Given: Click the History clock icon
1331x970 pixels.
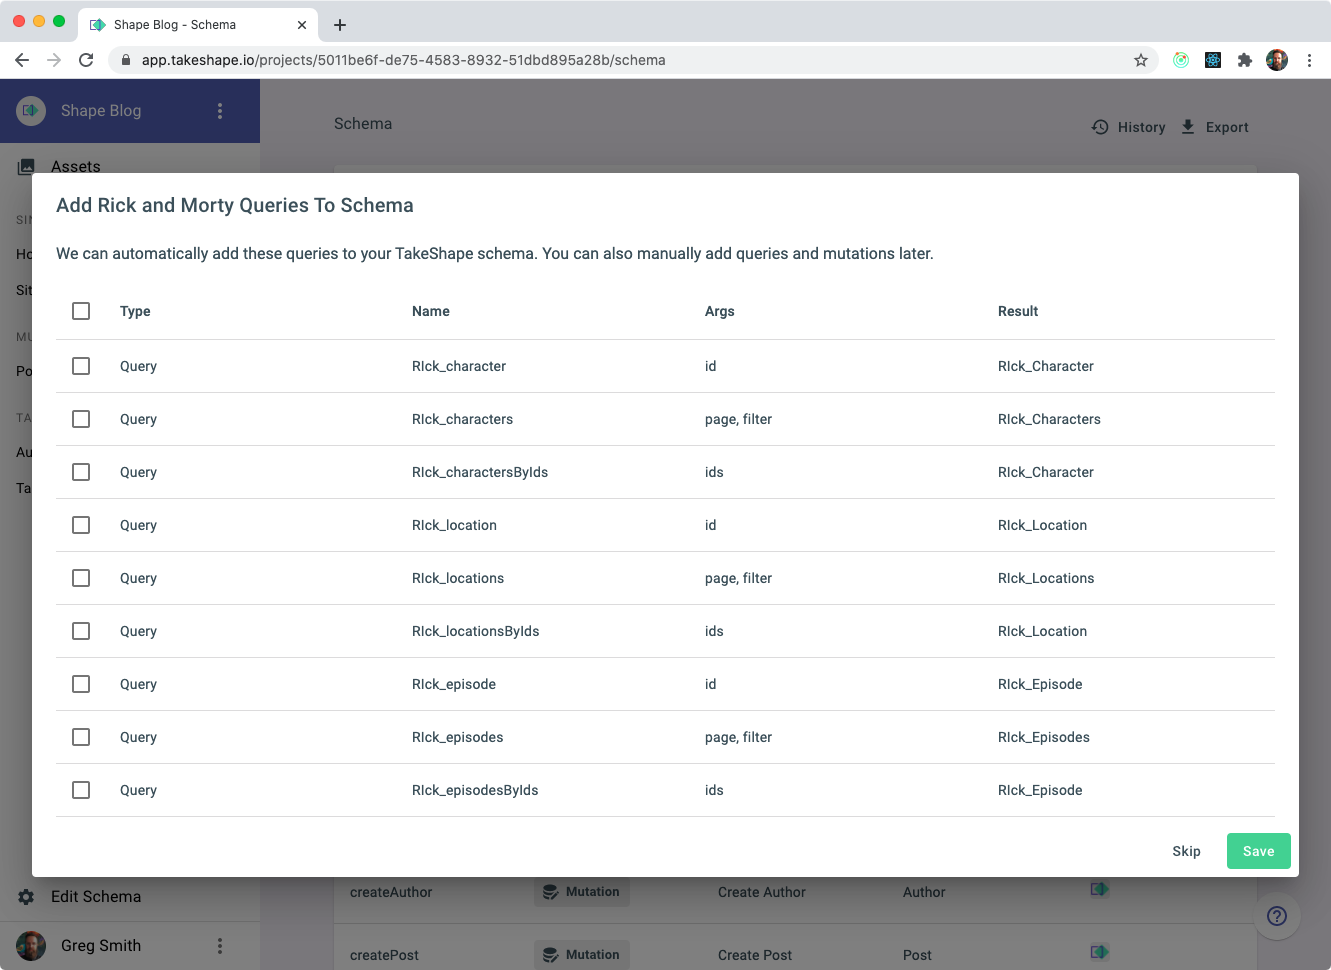Looking at the screenshot, I should point(1100,127).
